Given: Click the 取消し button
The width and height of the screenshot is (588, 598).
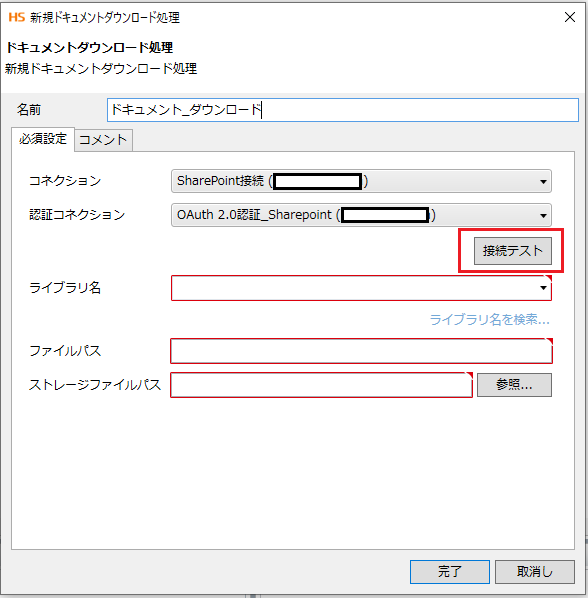Looking at the screenshot, I should (x=535, y=572).
